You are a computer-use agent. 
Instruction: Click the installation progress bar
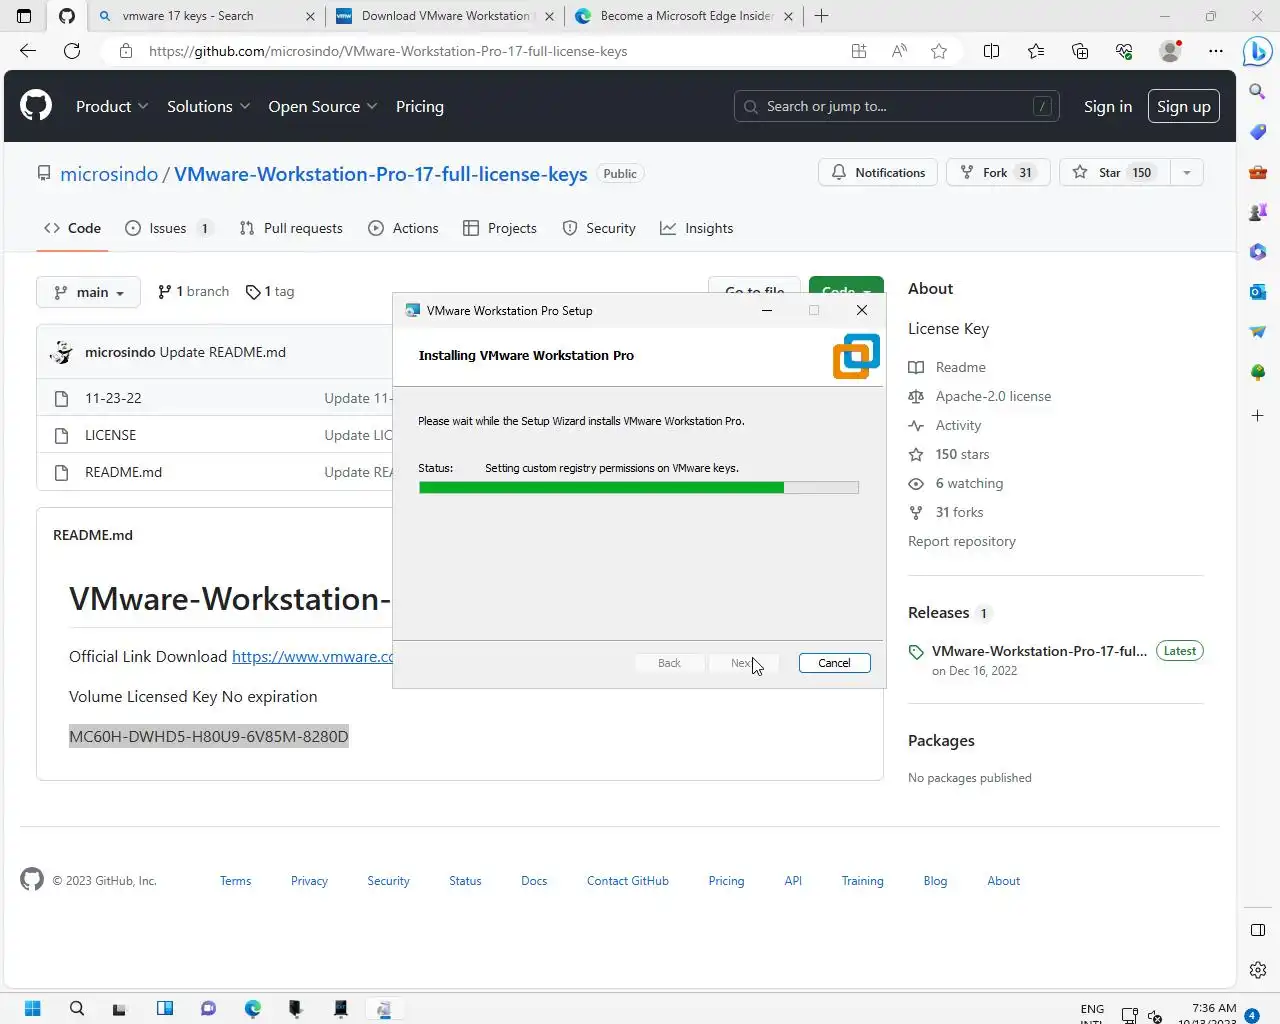coord(639,488)
